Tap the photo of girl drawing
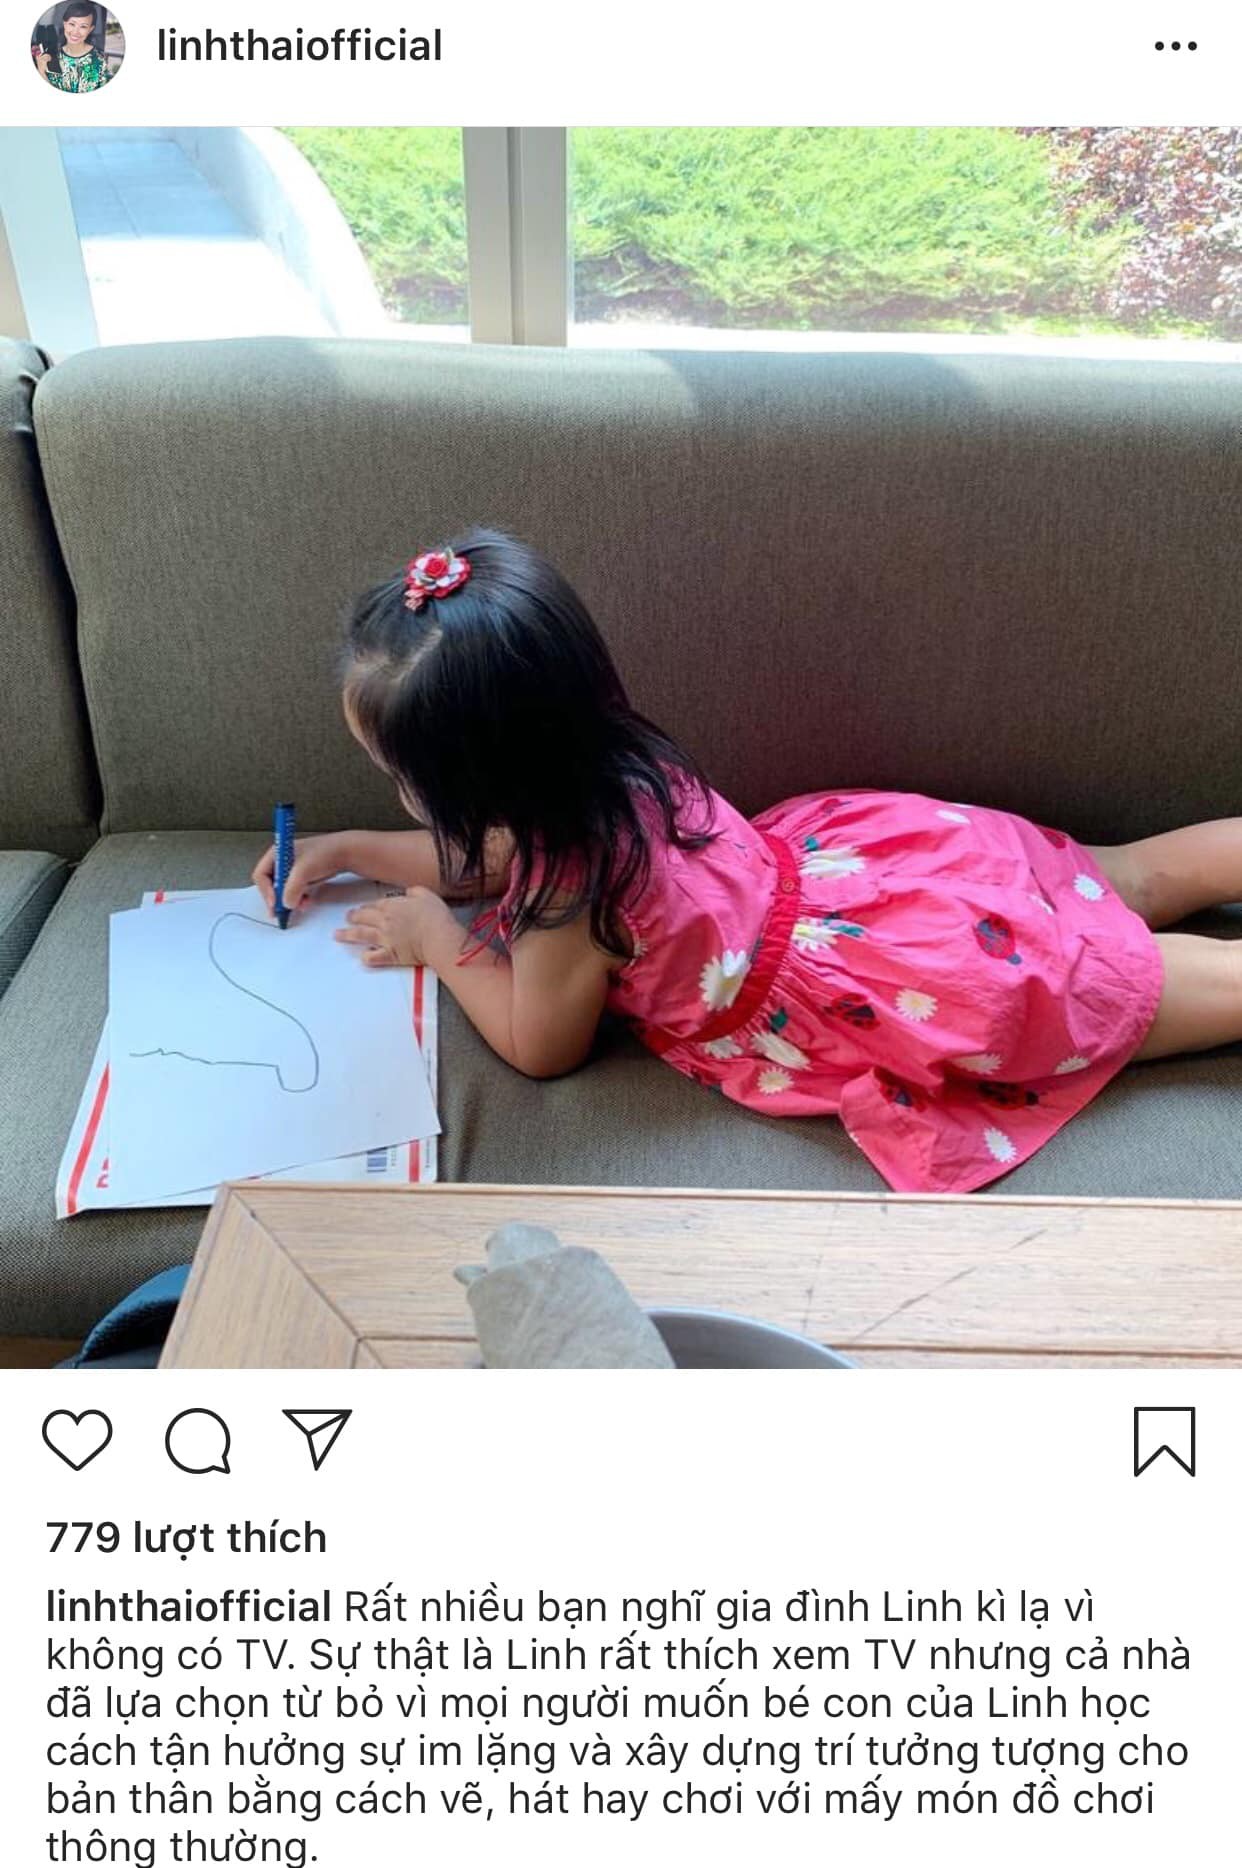Image resolution: width=1242 pixels, height=1868 pixels. coord(621,747)
